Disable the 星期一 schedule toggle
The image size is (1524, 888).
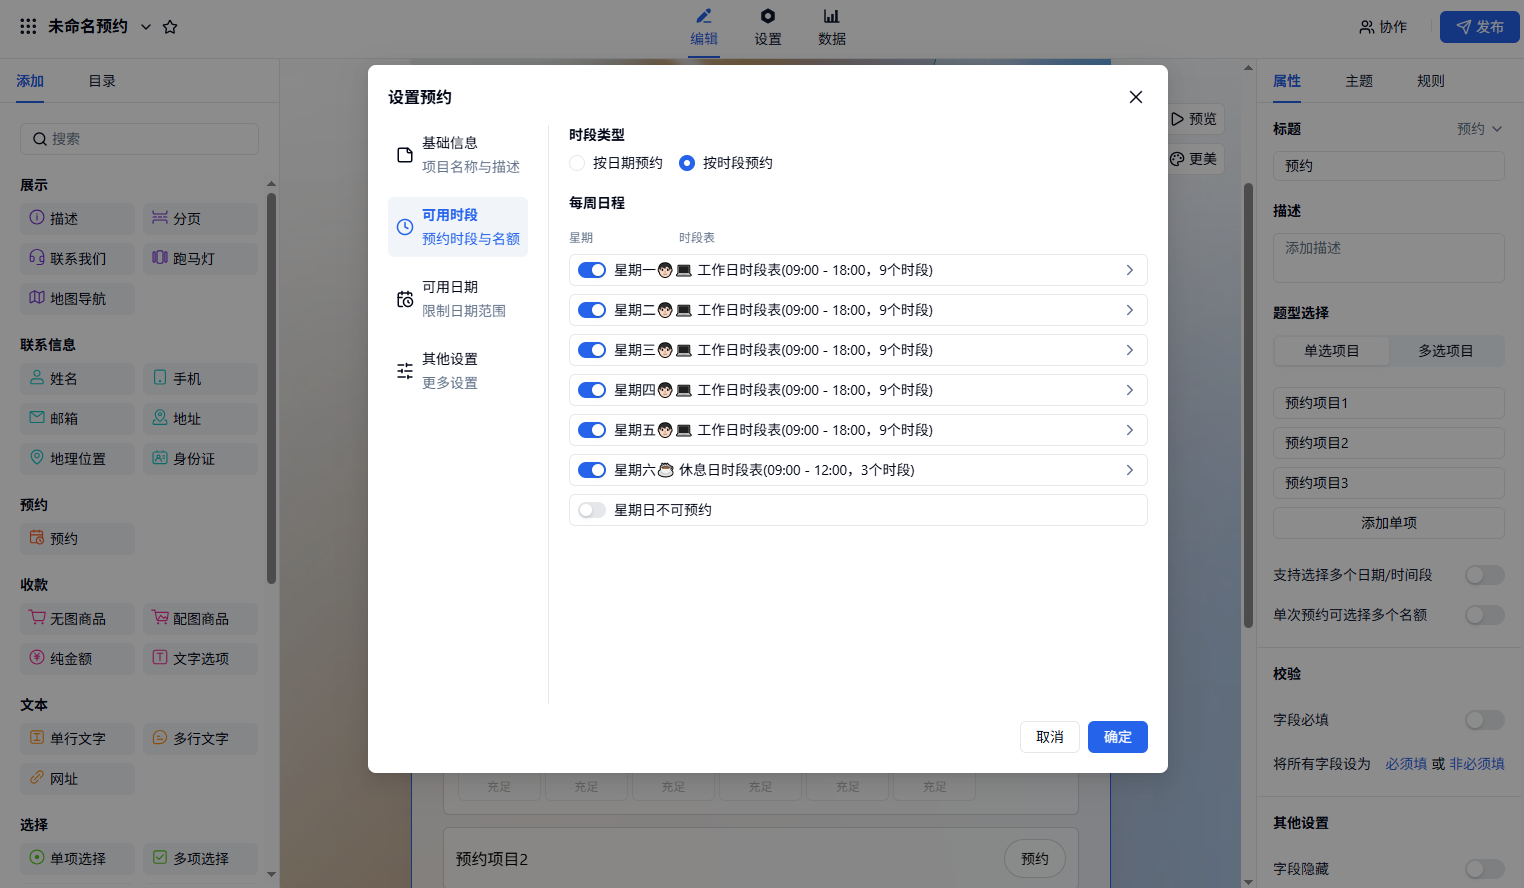click(592, 270)
